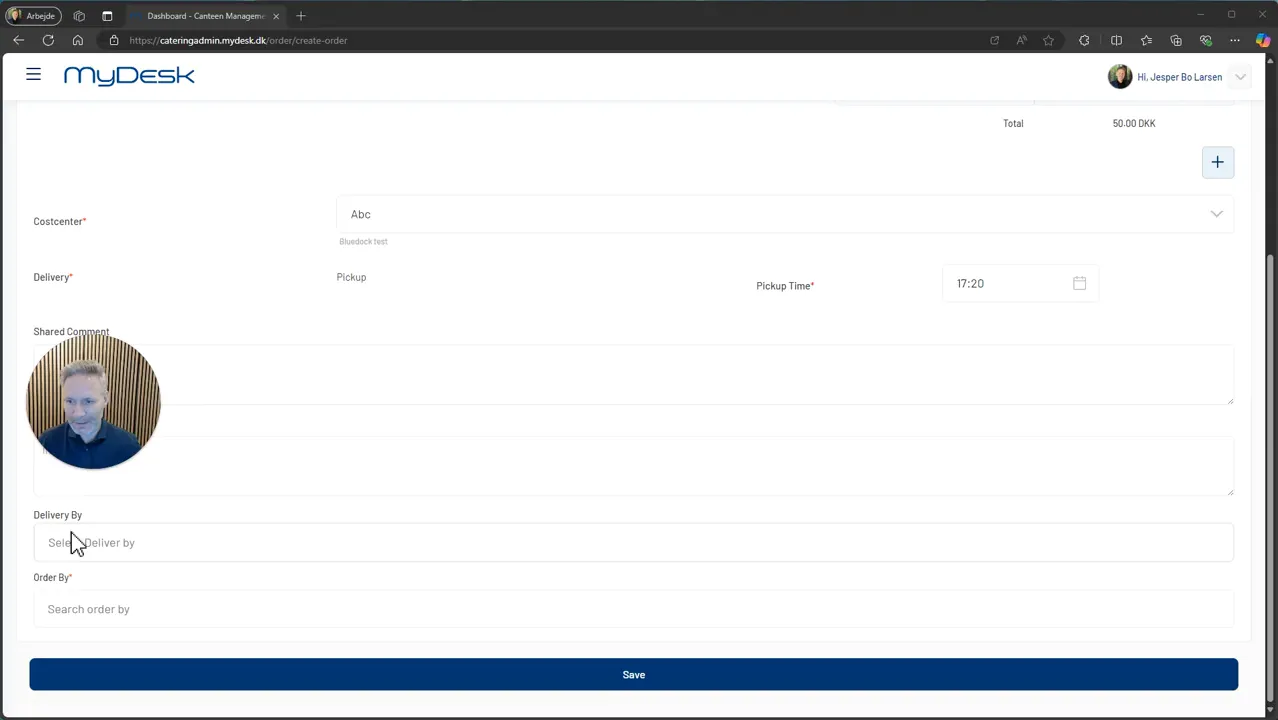Click the Save button
Viewport: 1278px width, 720px height.
[x=633, y=674]
